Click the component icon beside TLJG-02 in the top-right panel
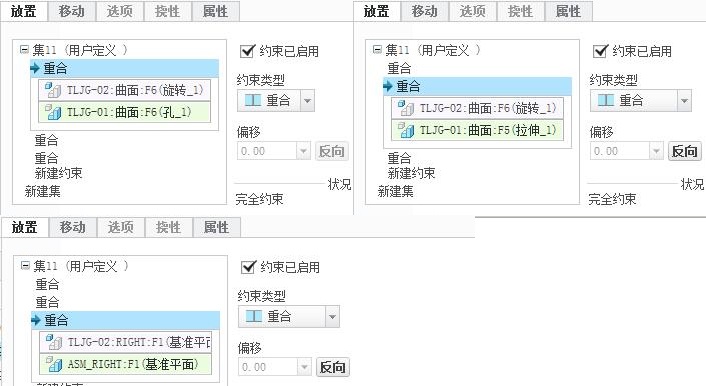This screenshot has width=706, height=386. (x=406, y=108)
